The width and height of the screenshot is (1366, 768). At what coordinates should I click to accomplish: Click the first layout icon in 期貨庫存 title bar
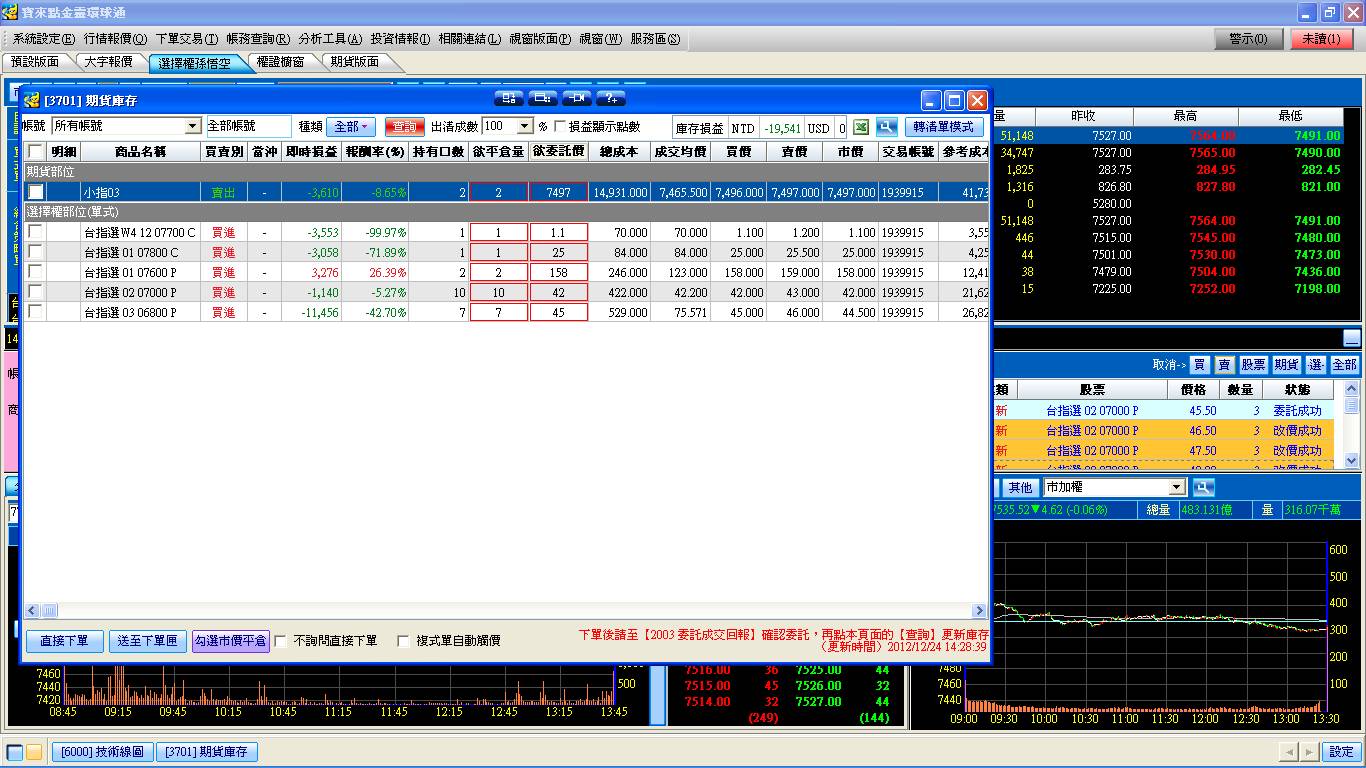coord(509,98)
